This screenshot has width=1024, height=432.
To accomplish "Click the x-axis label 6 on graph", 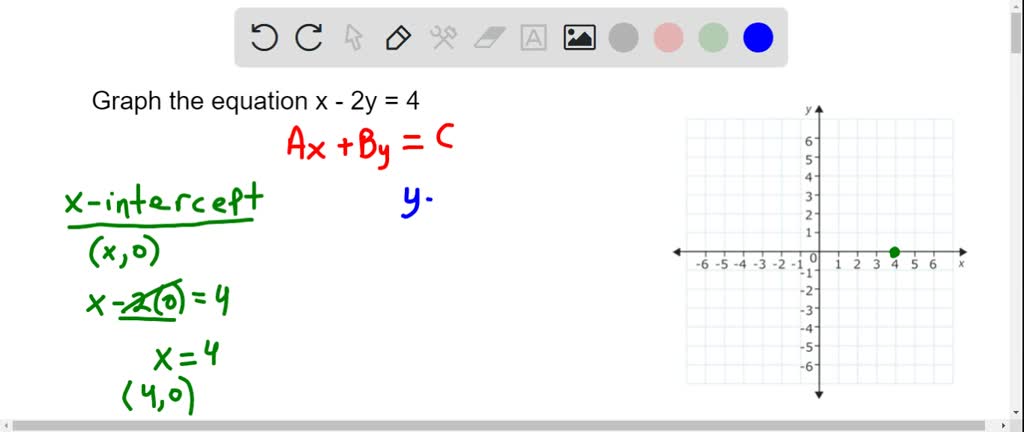I will (933, 264).
